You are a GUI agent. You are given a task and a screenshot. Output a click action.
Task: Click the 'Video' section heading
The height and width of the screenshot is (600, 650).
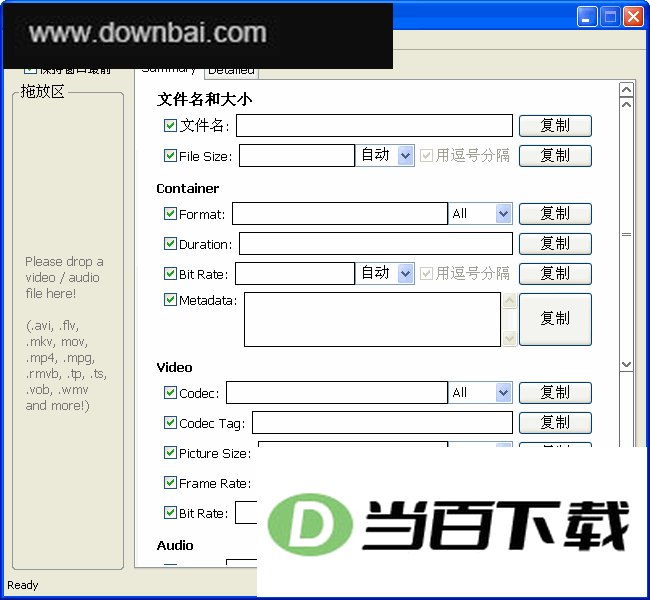pyautogui.click(x=175, y=367)
